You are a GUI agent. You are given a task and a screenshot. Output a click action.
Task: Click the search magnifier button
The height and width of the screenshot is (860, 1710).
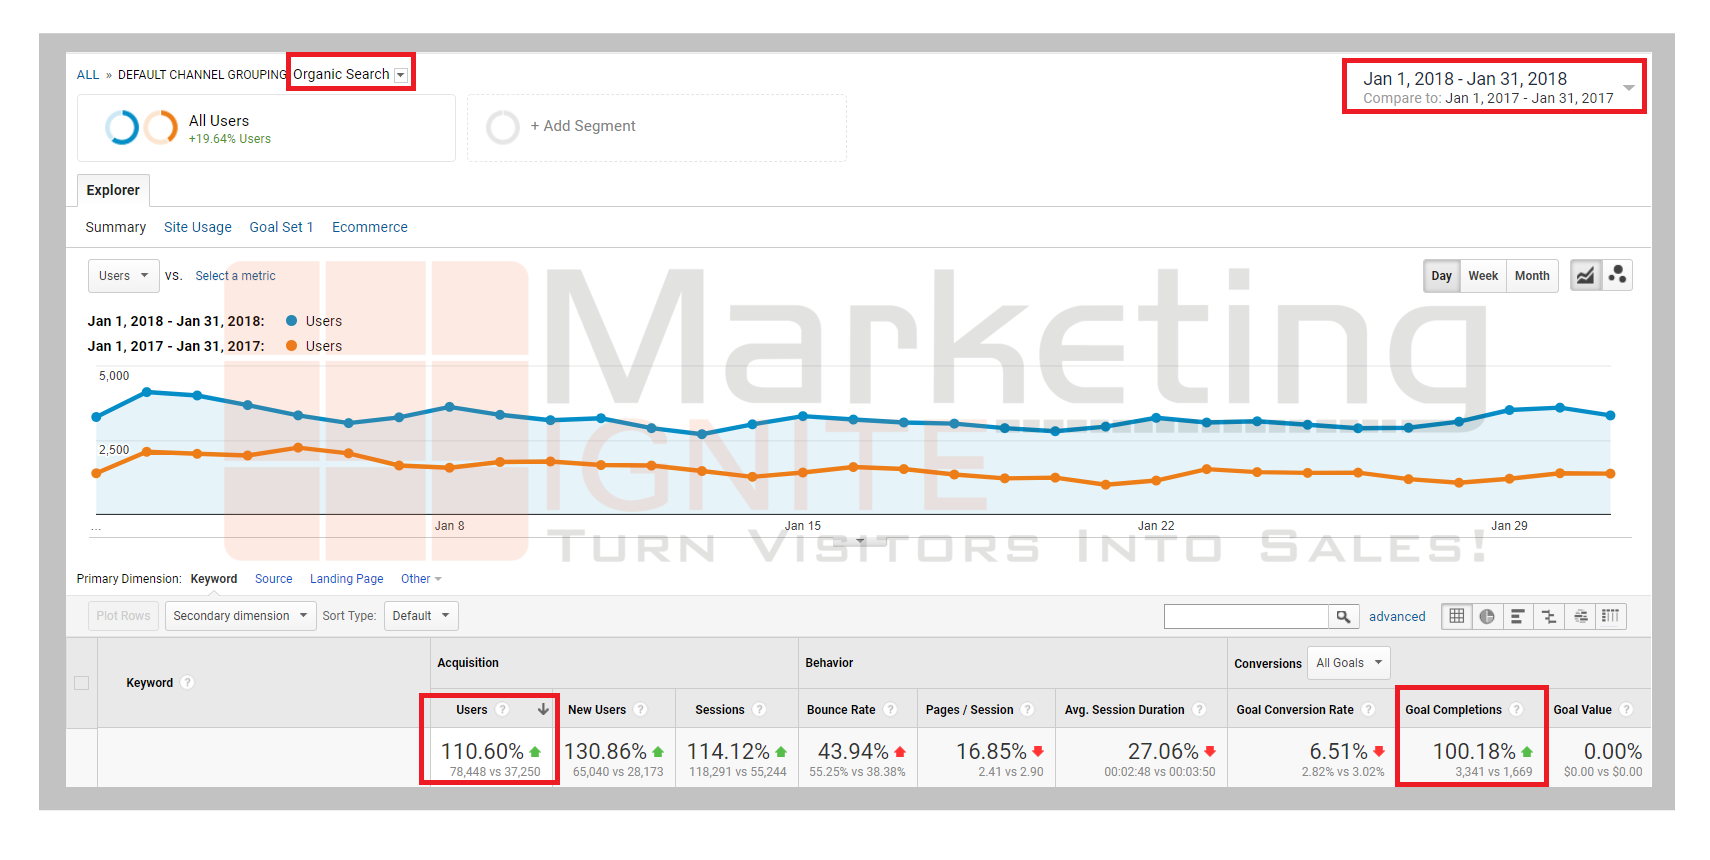pos(1343,616)
